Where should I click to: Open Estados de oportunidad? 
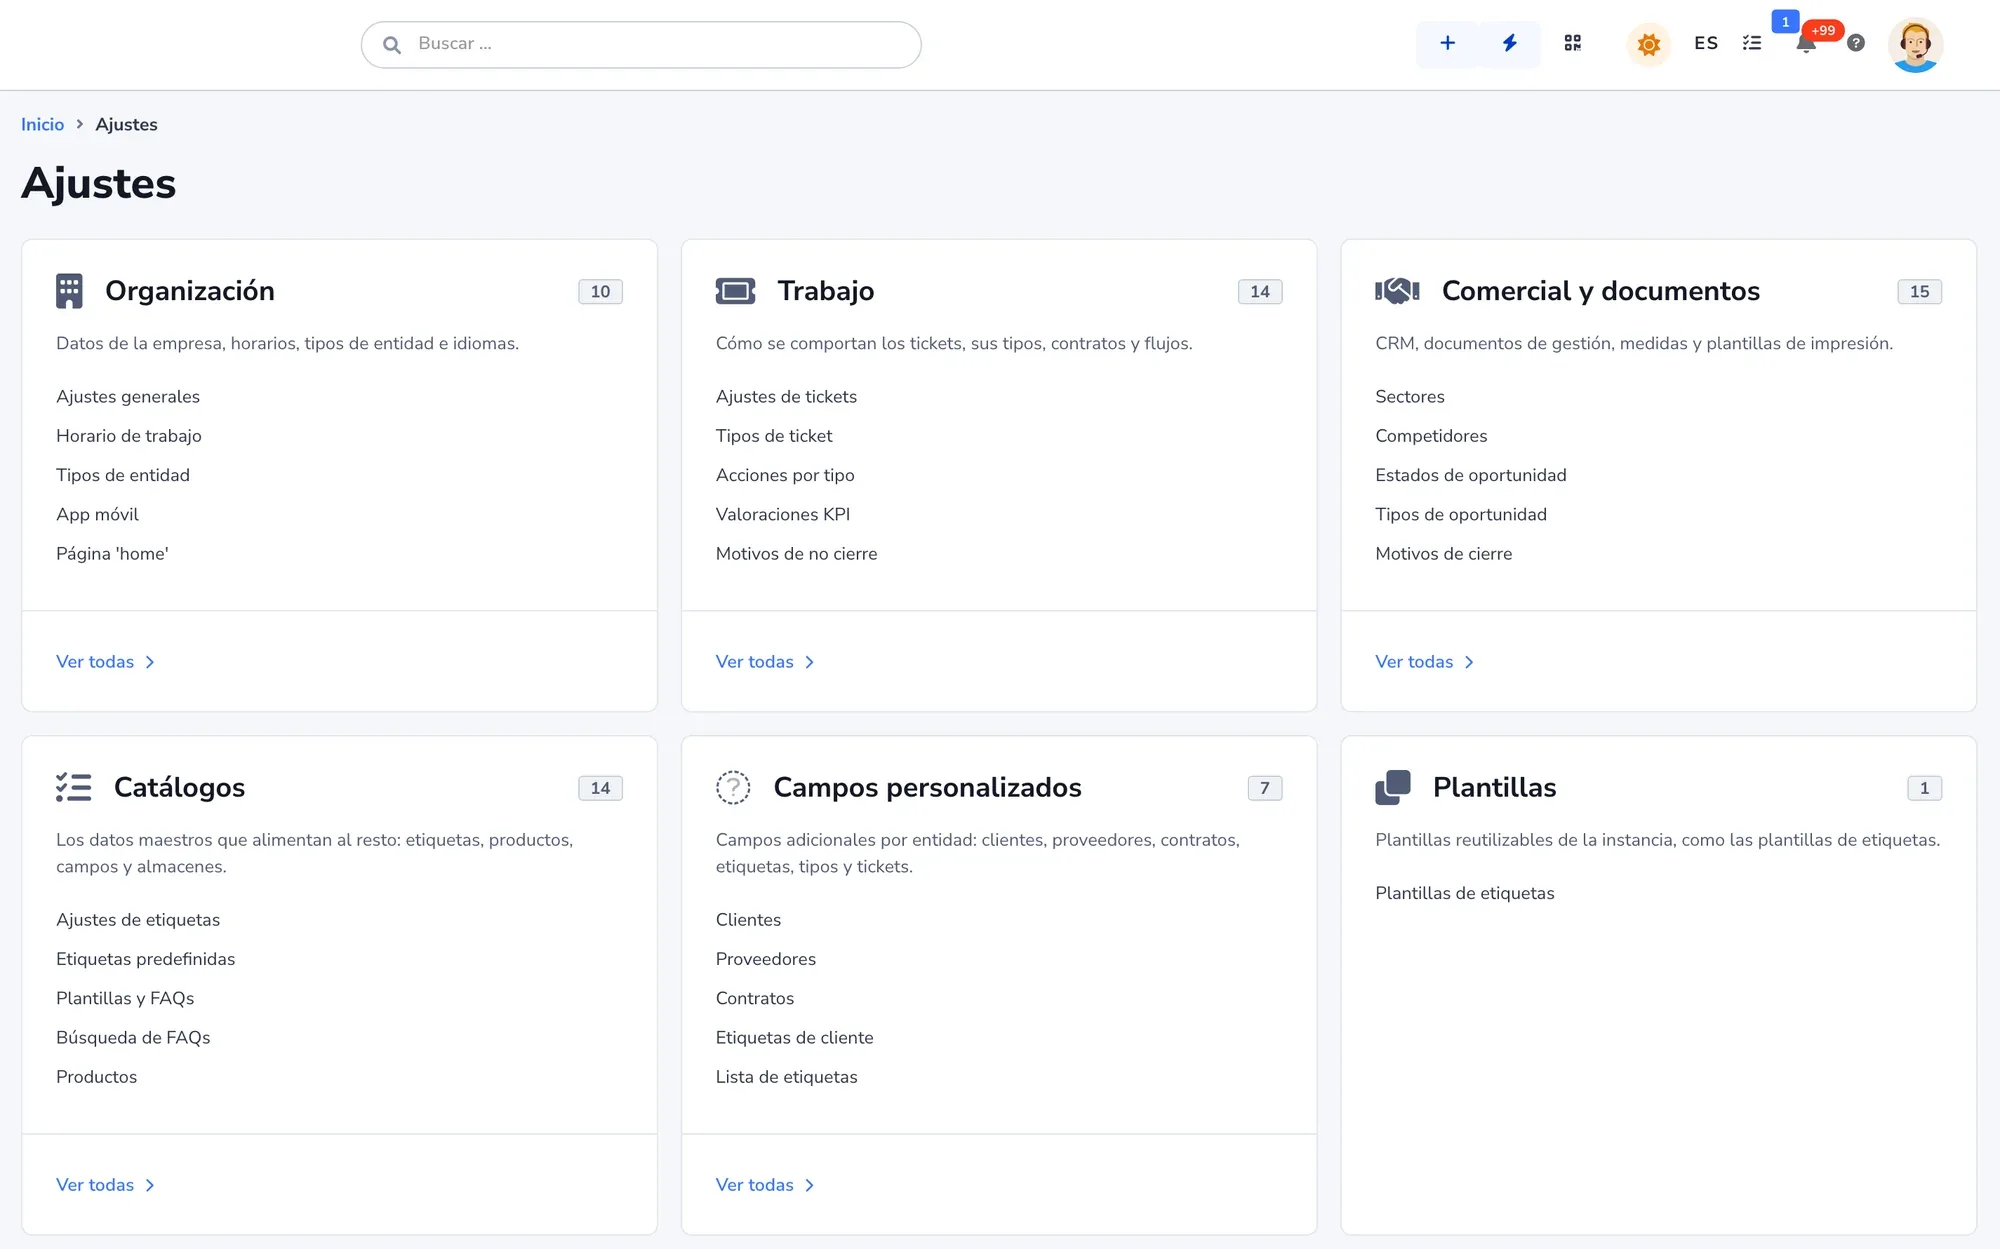[1471, 475]
